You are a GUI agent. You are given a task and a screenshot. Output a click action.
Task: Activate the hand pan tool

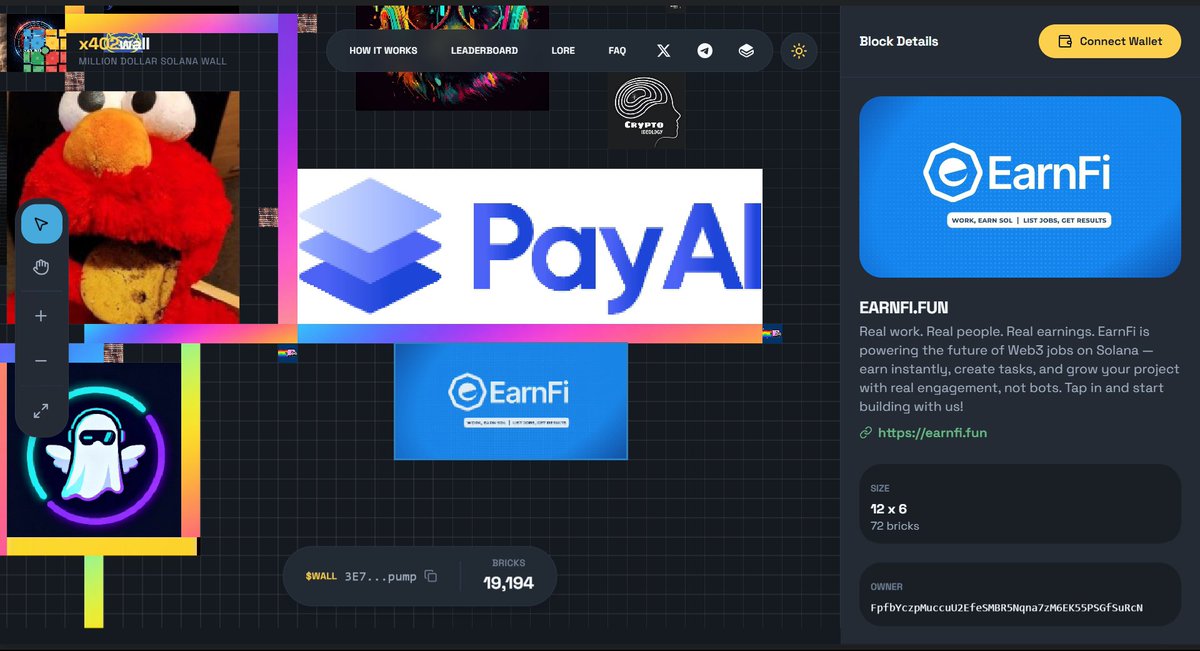click(x=41, y=267)
